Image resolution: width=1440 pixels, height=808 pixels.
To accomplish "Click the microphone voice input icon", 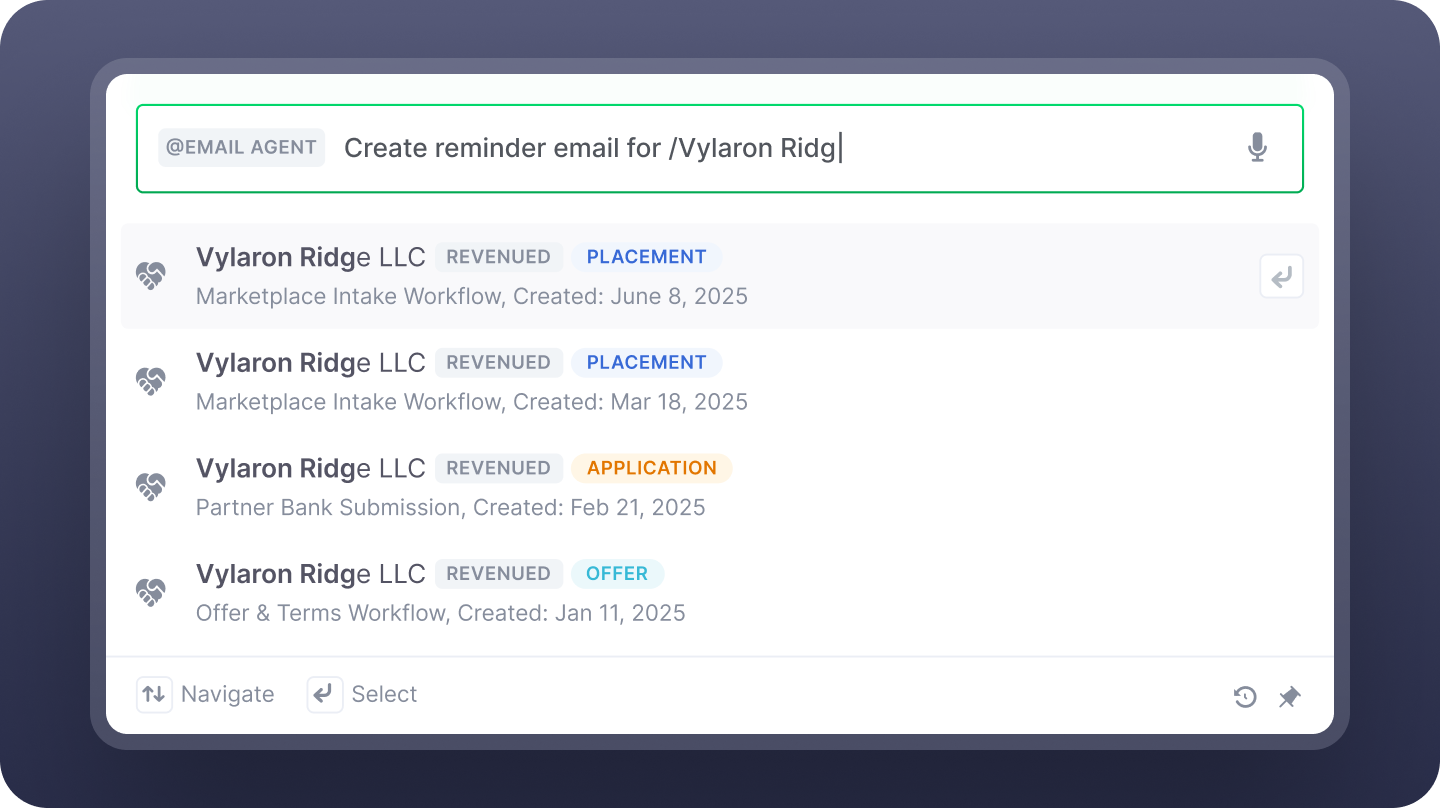I will point(1257,148).
